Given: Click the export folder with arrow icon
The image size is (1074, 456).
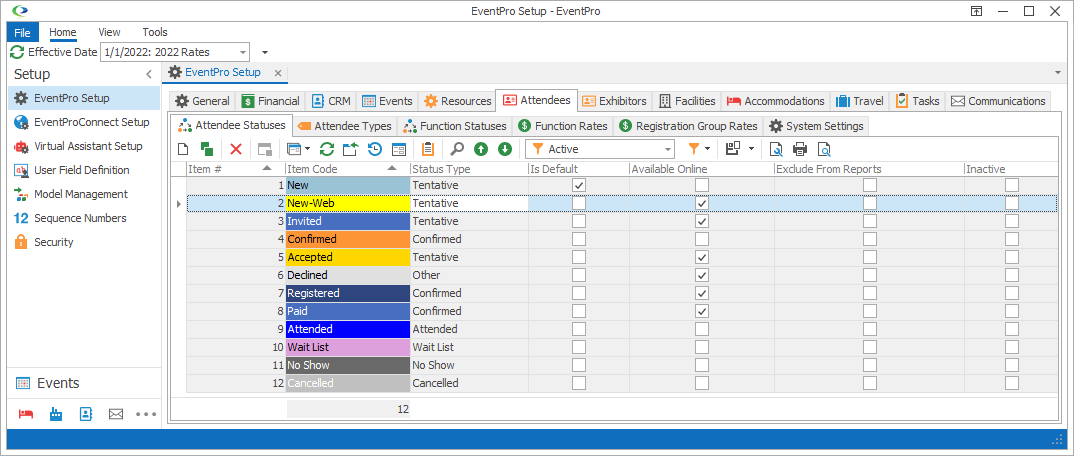Looking at the screenshot, I should 351,149.
